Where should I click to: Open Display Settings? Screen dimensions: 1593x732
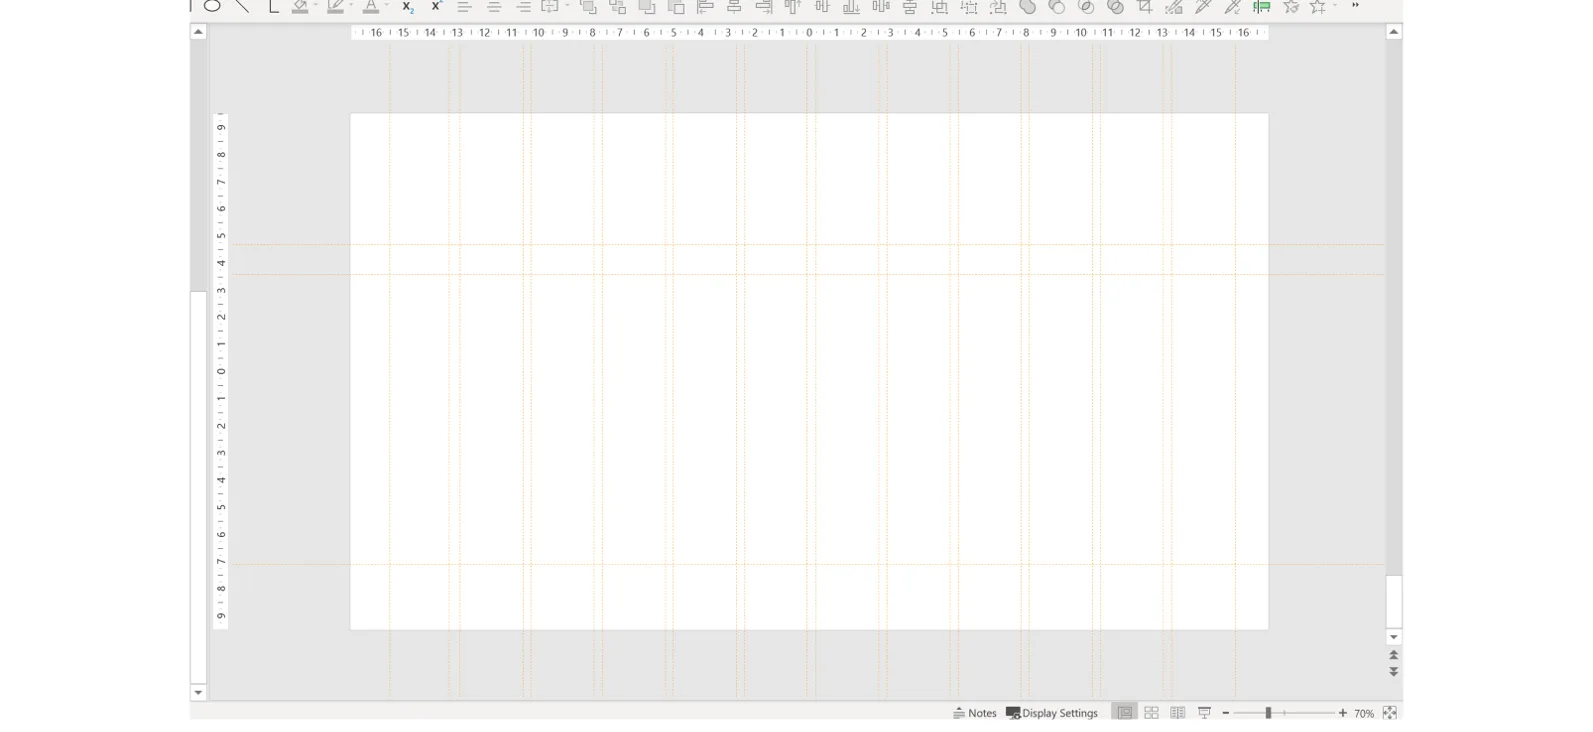(x=1052, y=713)
